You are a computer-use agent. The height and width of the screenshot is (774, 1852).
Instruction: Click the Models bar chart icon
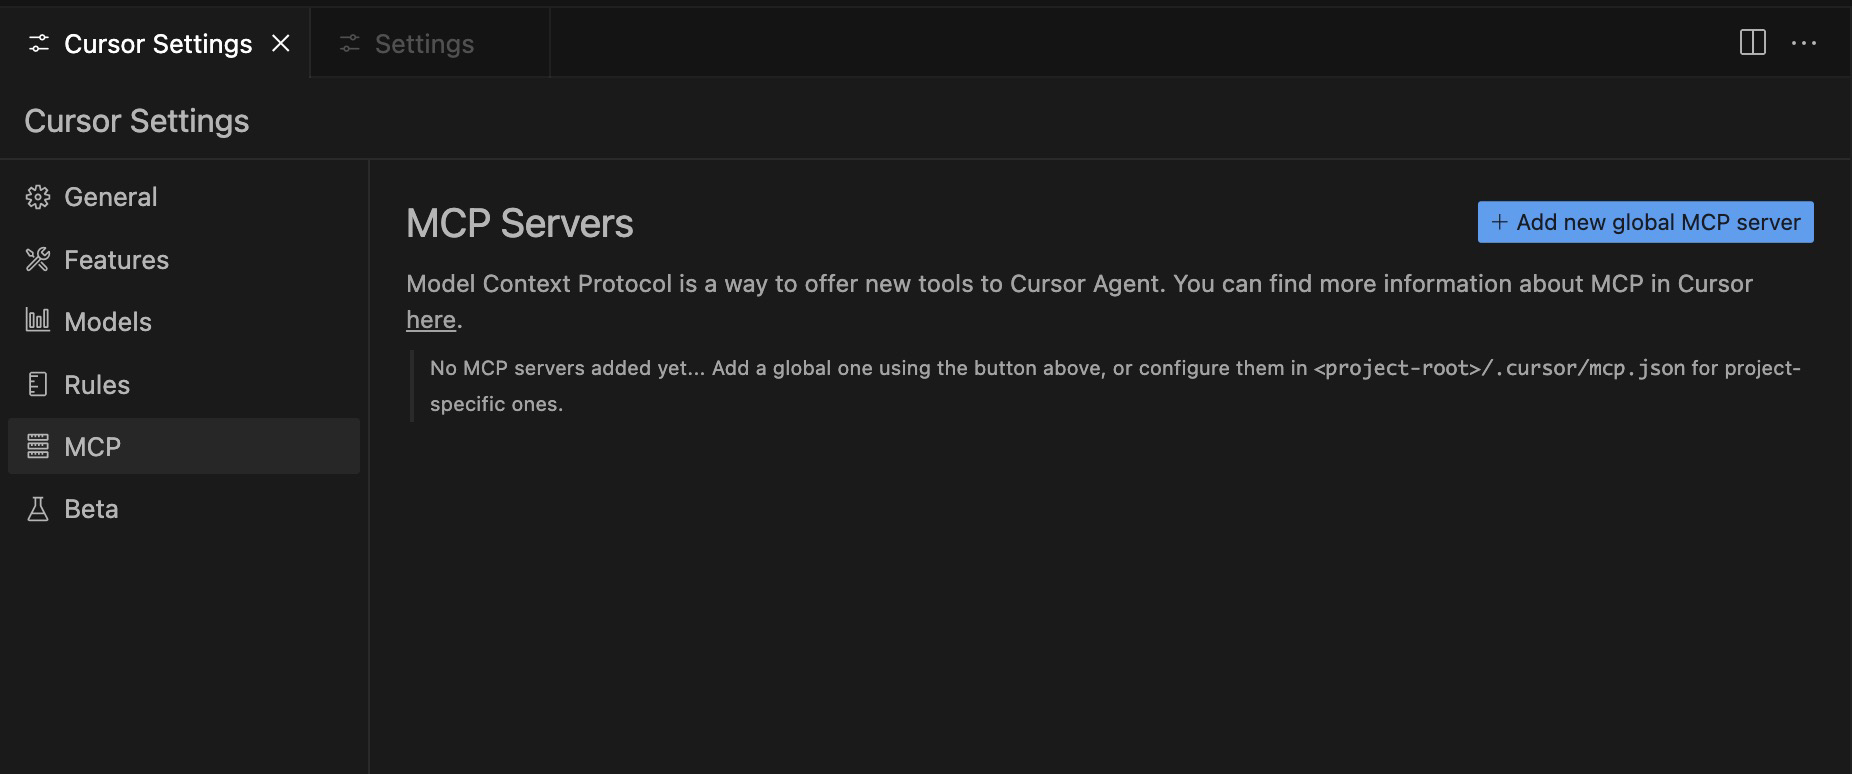pyautogui.click(x=38, y=321)
